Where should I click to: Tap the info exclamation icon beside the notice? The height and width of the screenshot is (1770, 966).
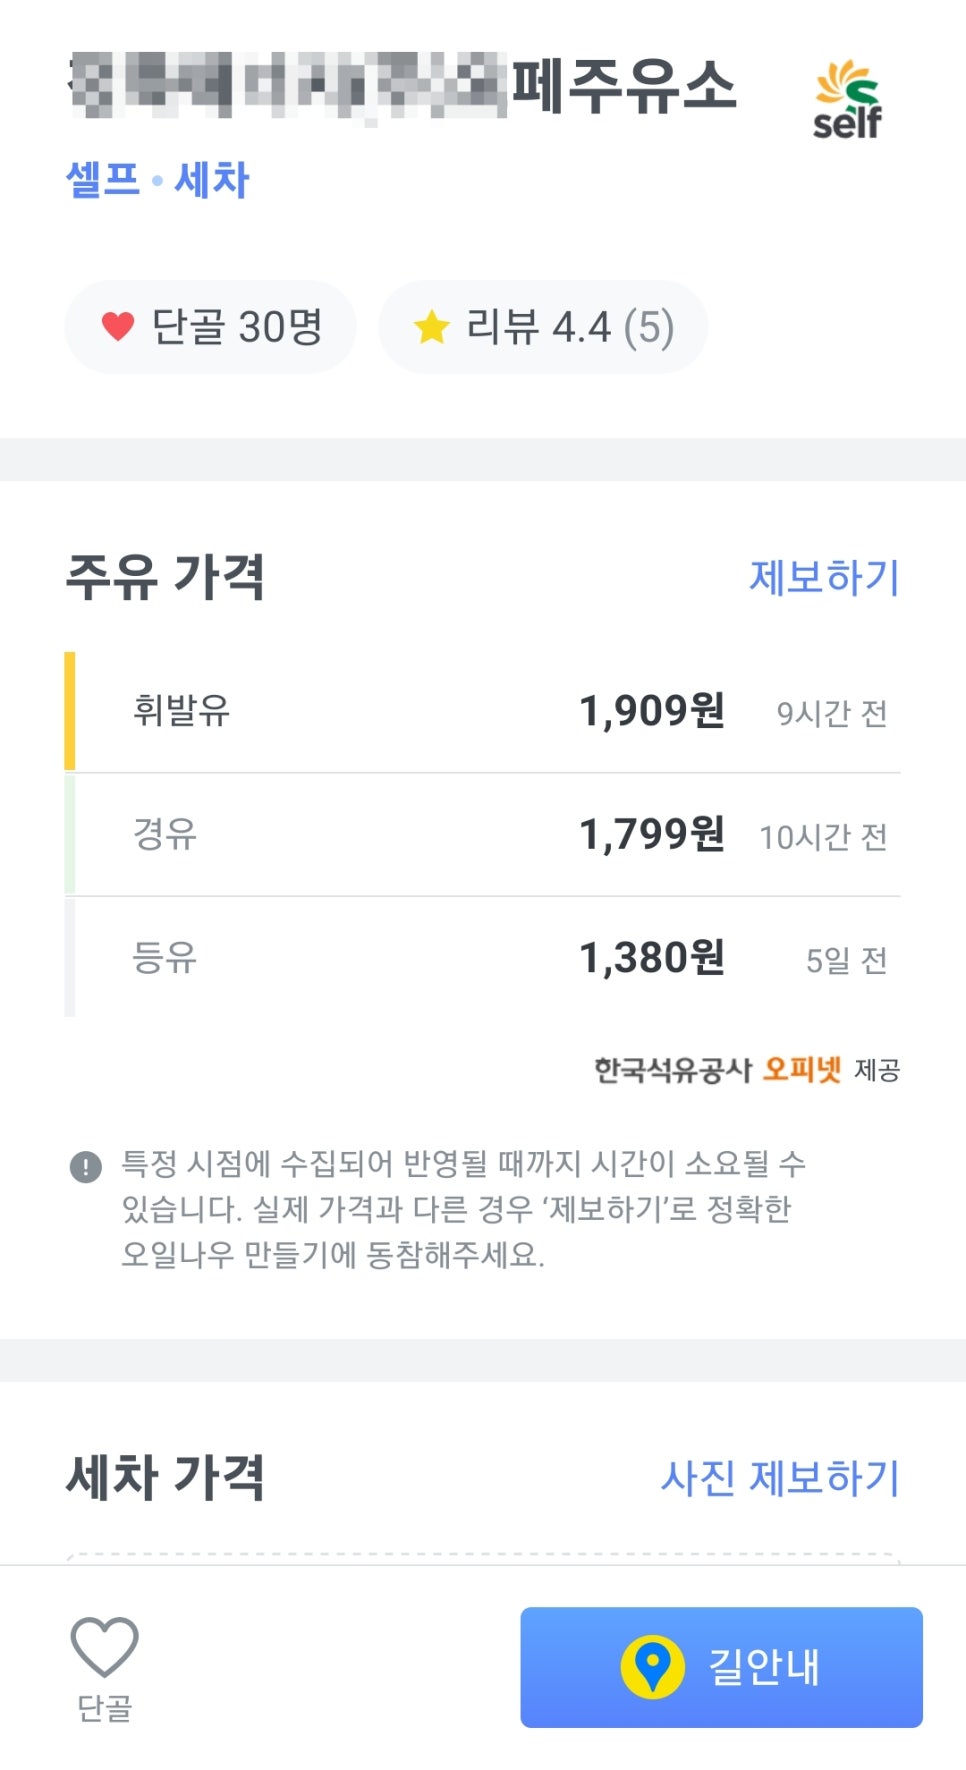coord(86,1166)
